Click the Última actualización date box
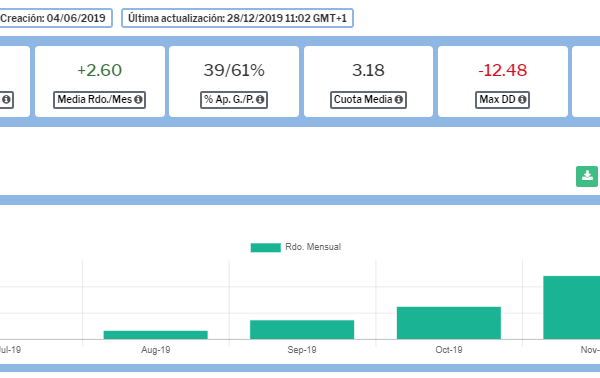The width and height of the screenshot is (600, 378). point(237,18)
